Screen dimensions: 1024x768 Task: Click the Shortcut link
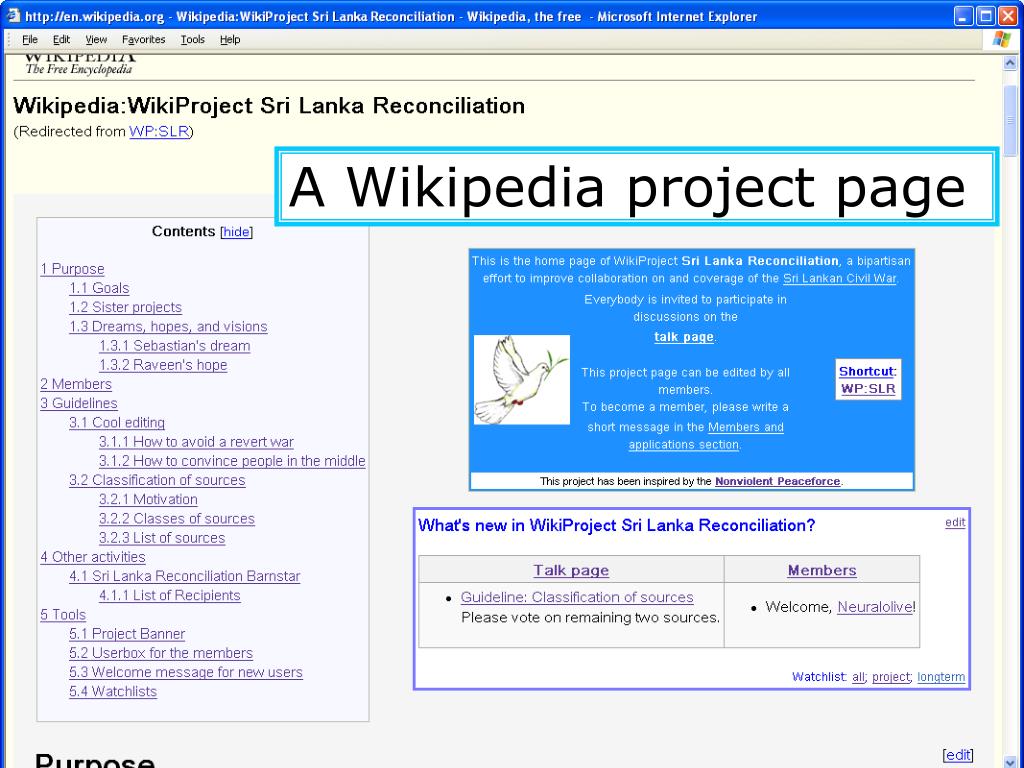click(866, 371)
